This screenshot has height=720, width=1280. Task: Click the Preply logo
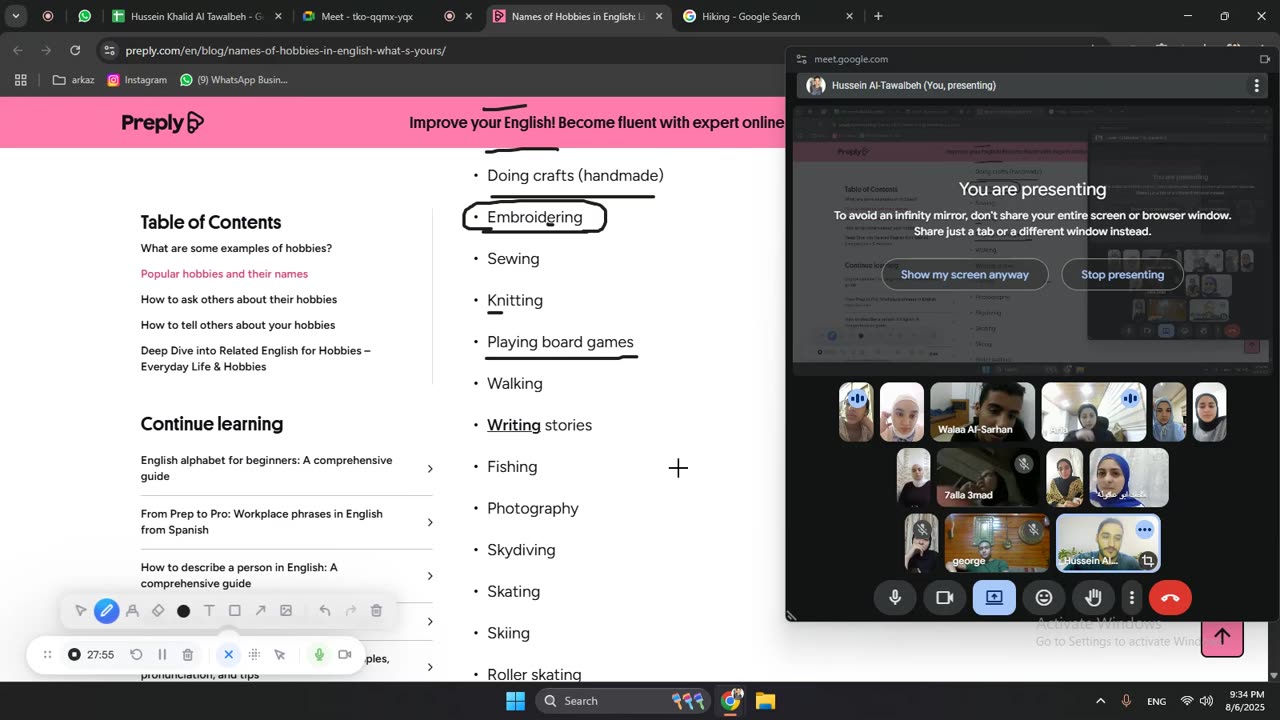[x=163, y=123]
